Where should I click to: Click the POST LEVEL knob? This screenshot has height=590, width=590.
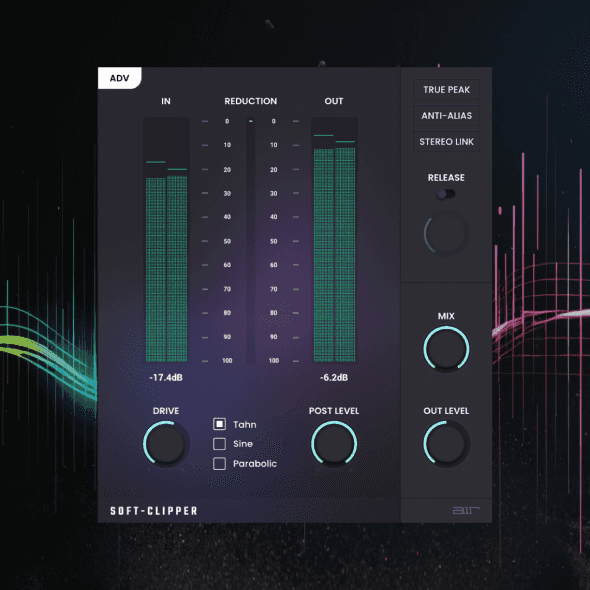(334, 444)
